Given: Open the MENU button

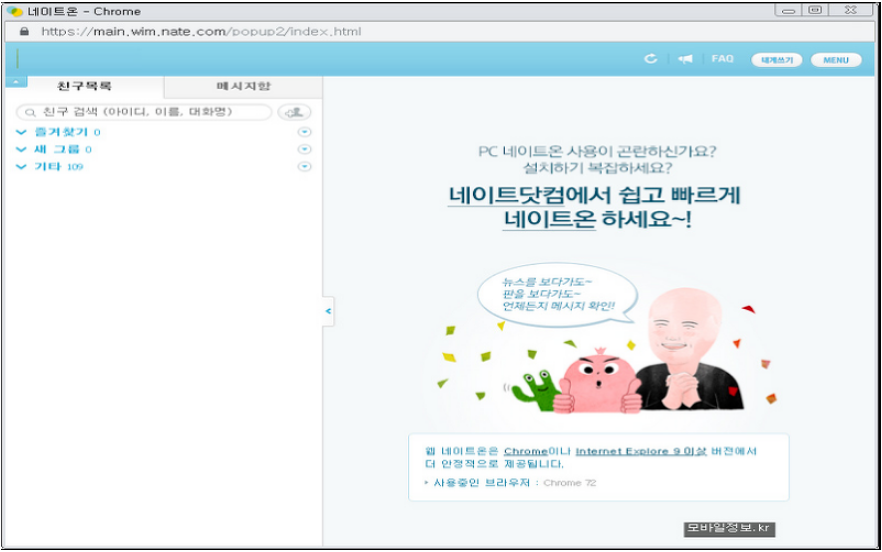Looking at the screenshot, I should (836, 60).
